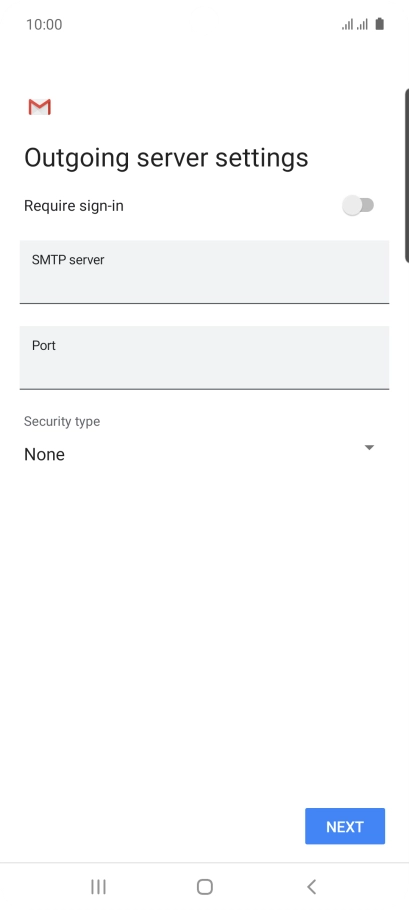409x910 pixels.
Task: Focus the SMTP server input field
Action: [x=204, y=272]
